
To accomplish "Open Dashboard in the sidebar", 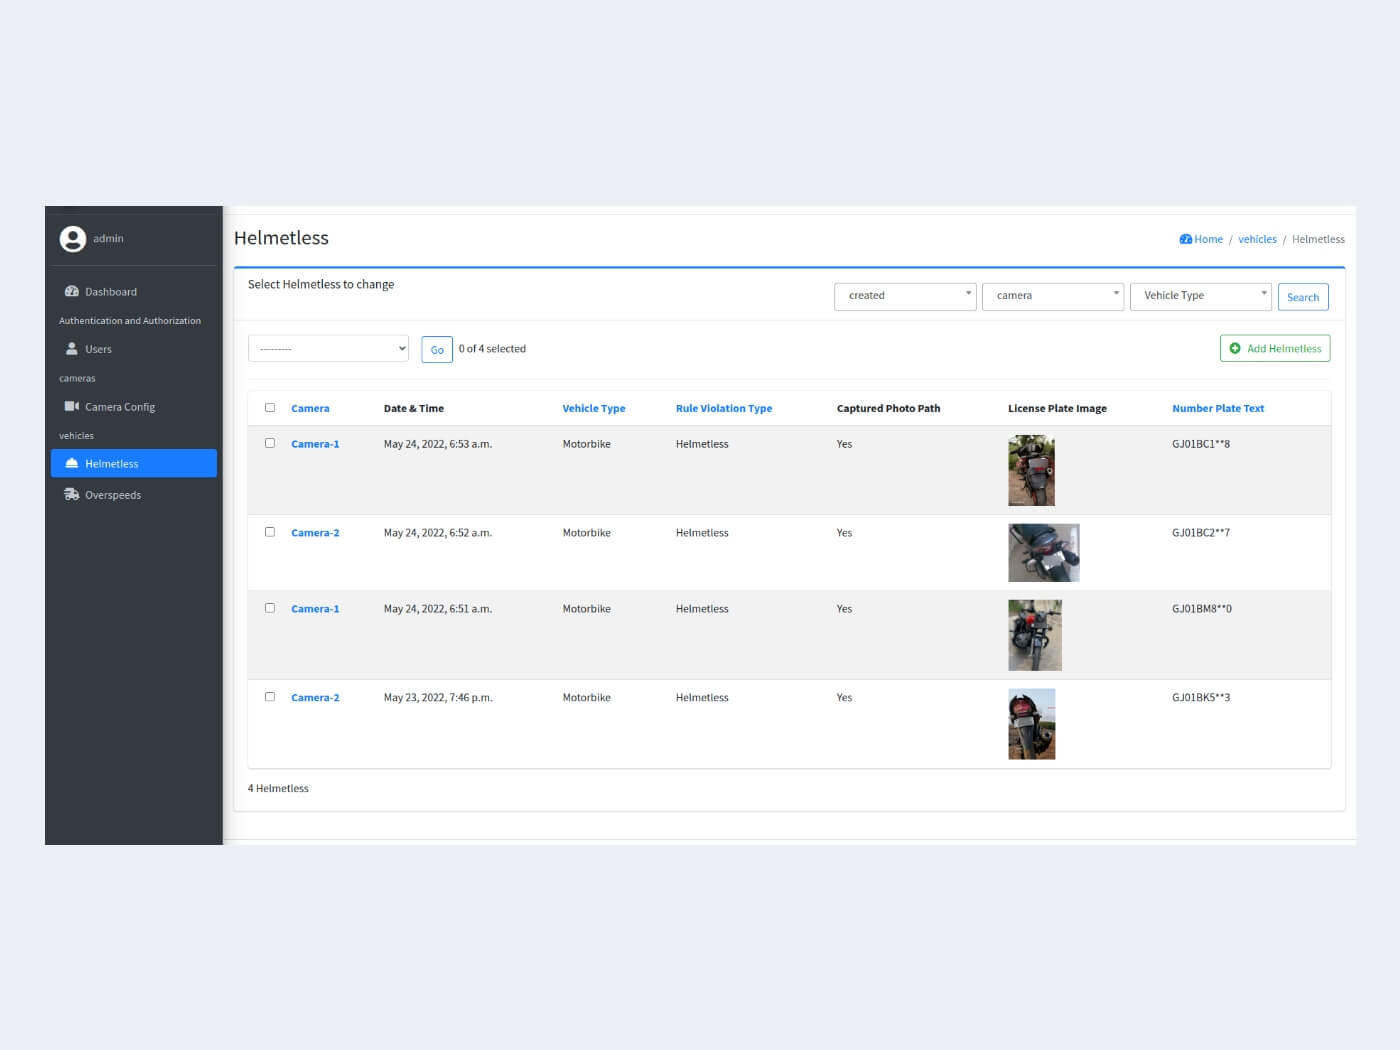I will (x=134, y=292).
